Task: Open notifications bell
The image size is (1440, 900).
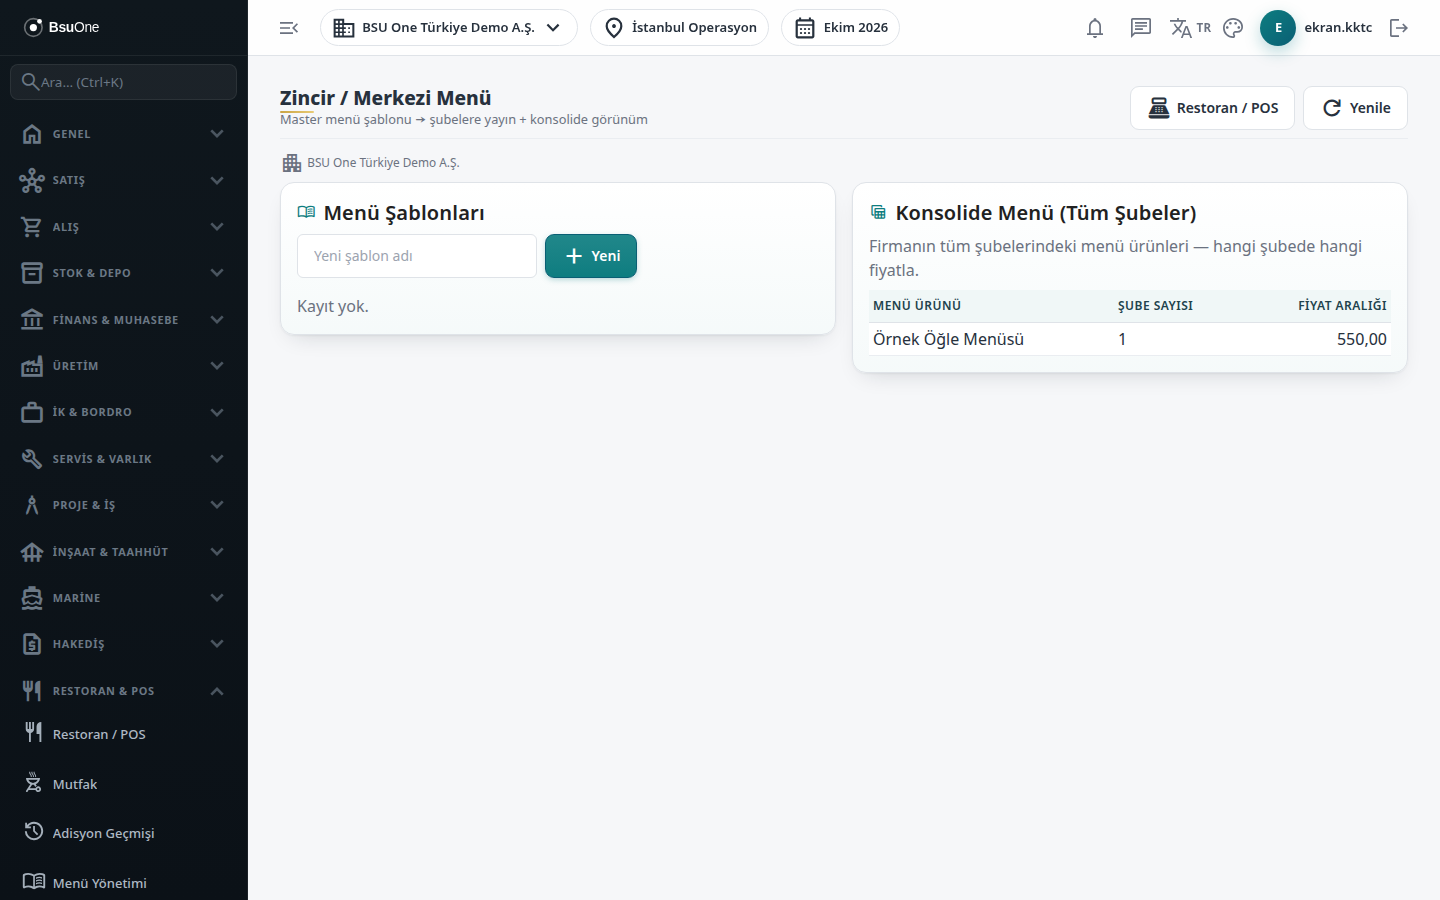Action: [x=1095, y=28]
